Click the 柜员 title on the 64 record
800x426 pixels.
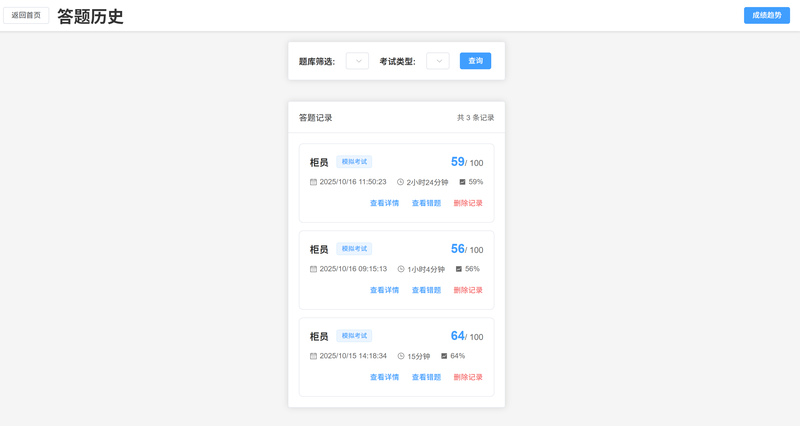319,336
